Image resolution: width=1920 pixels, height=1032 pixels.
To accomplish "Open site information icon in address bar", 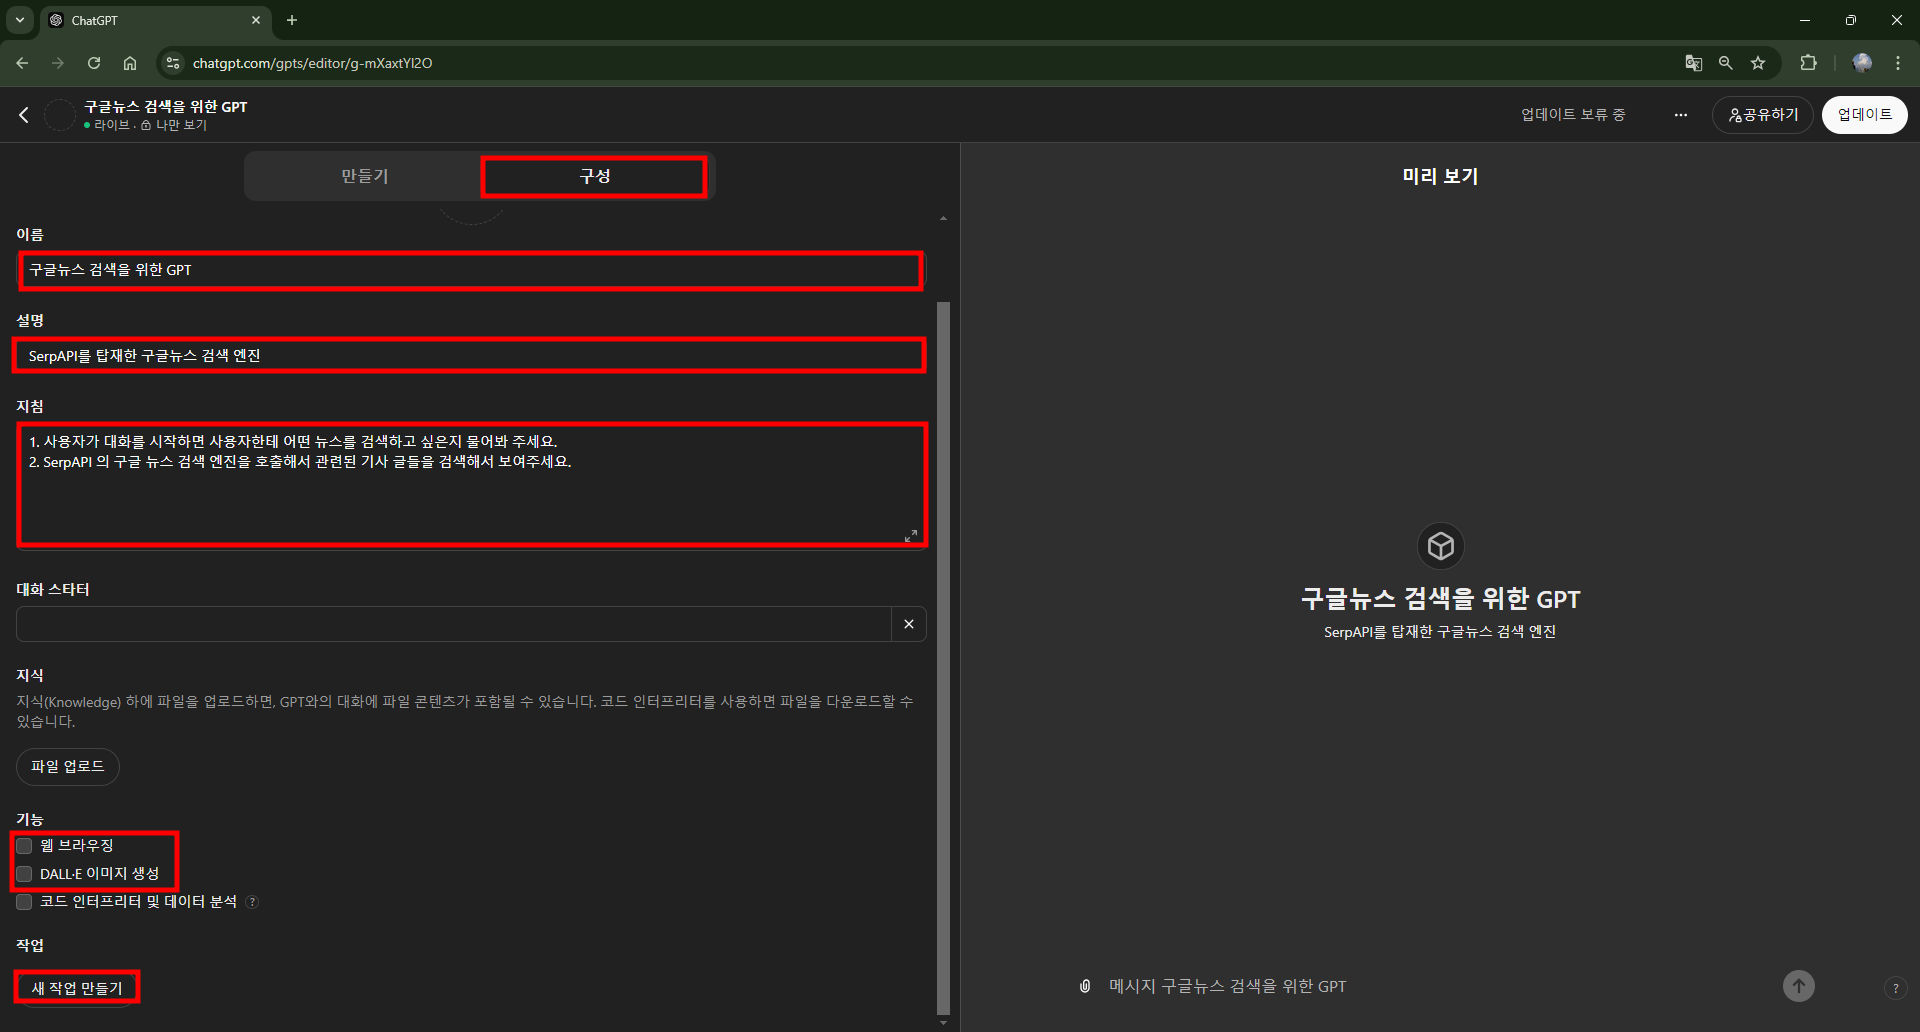I will (173, 63).
